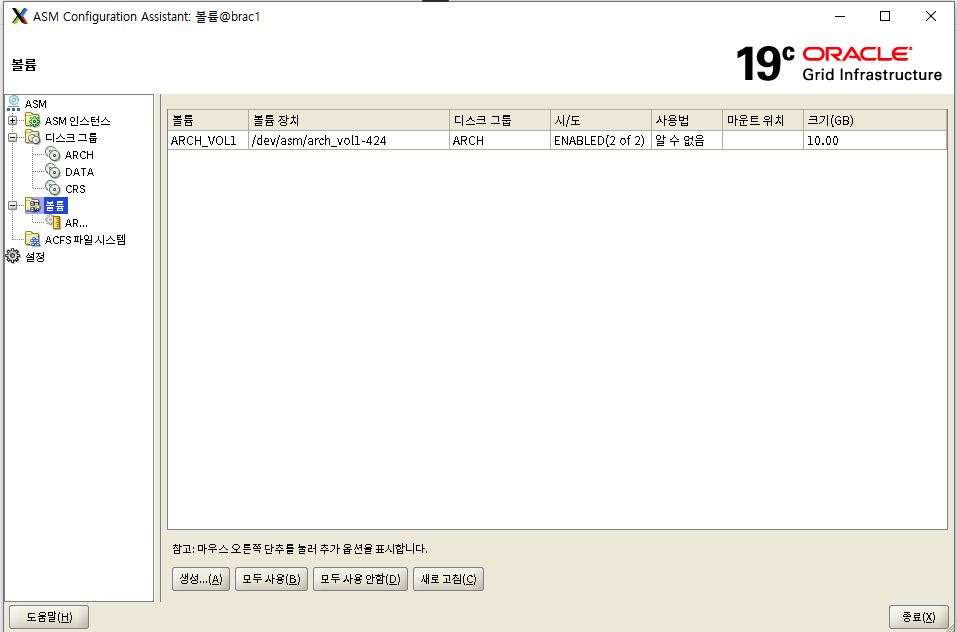Viewport: 957px width, 632px height.
Task: Click the 디스크 그룹 folder icon
Action: pyautogui.click(x=33, y=138)
